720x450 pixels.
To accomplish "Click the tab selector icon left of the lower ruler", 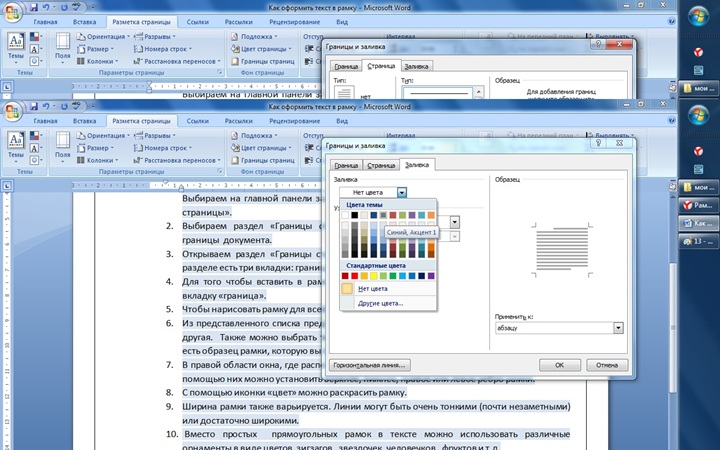I will pos(7,186).
